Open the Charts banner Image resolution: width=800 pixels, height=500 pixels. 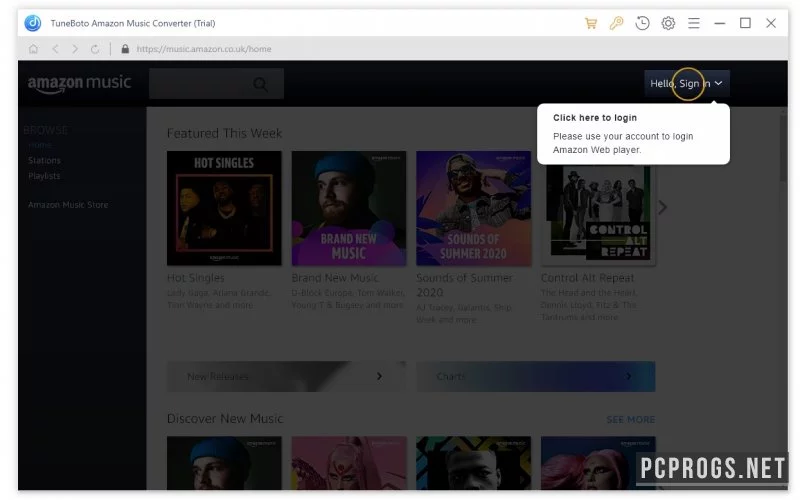pyautogui.click(x=536, y=377)
